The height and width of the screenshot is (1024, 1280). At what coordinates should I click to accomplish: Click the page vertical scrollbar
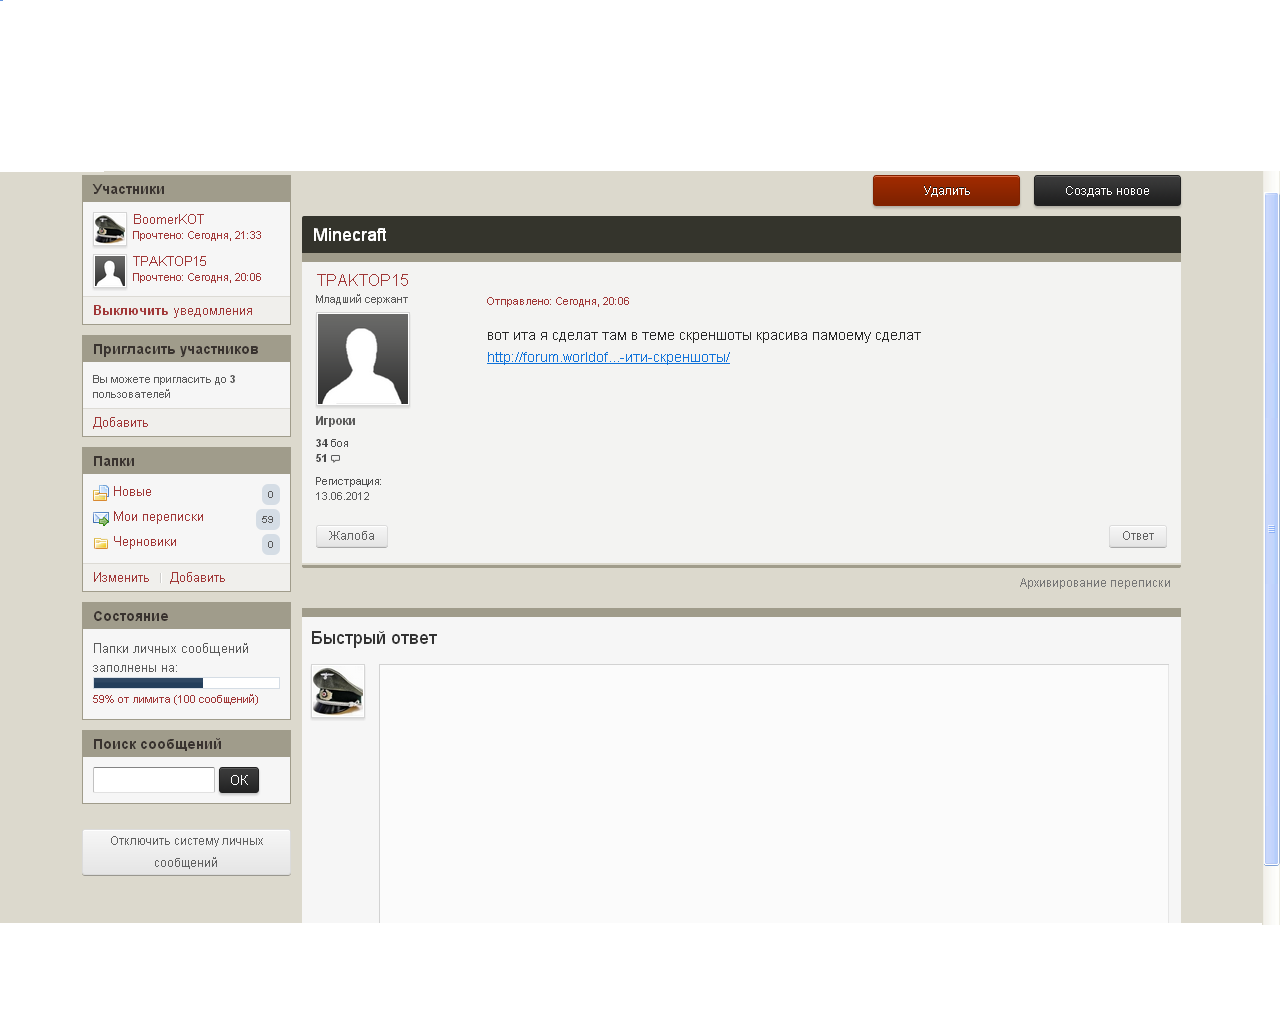click(1272, 530)
